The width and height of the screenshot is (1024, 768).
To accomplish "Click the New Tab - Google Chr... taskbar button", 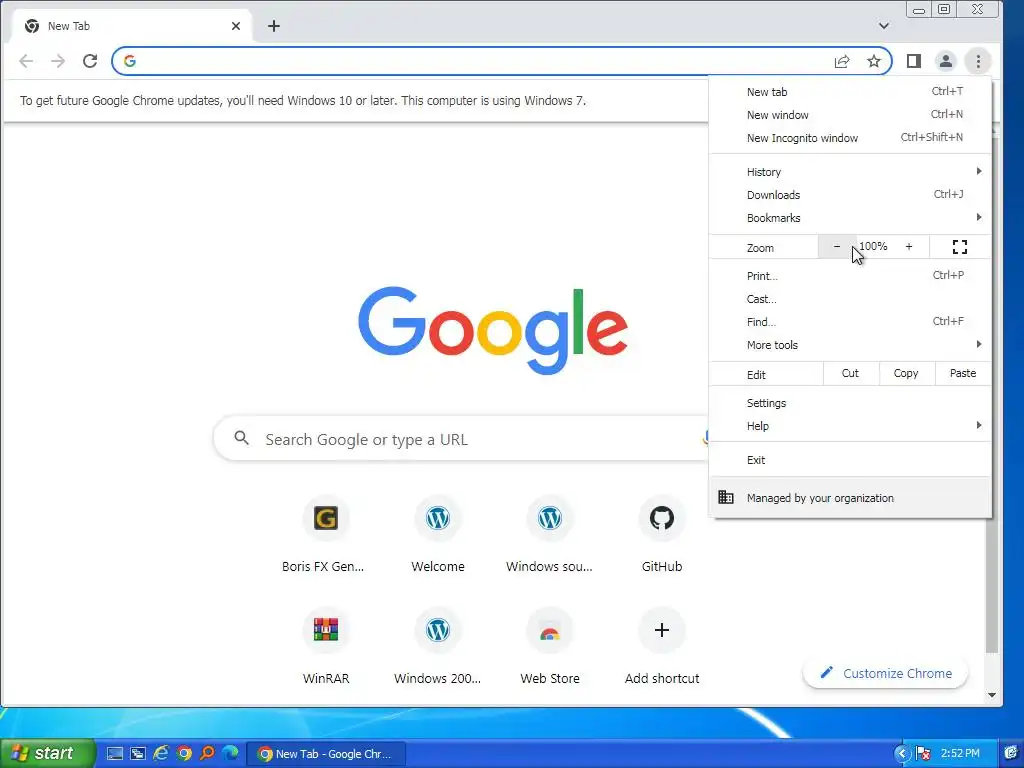I will tap(326, 754).
